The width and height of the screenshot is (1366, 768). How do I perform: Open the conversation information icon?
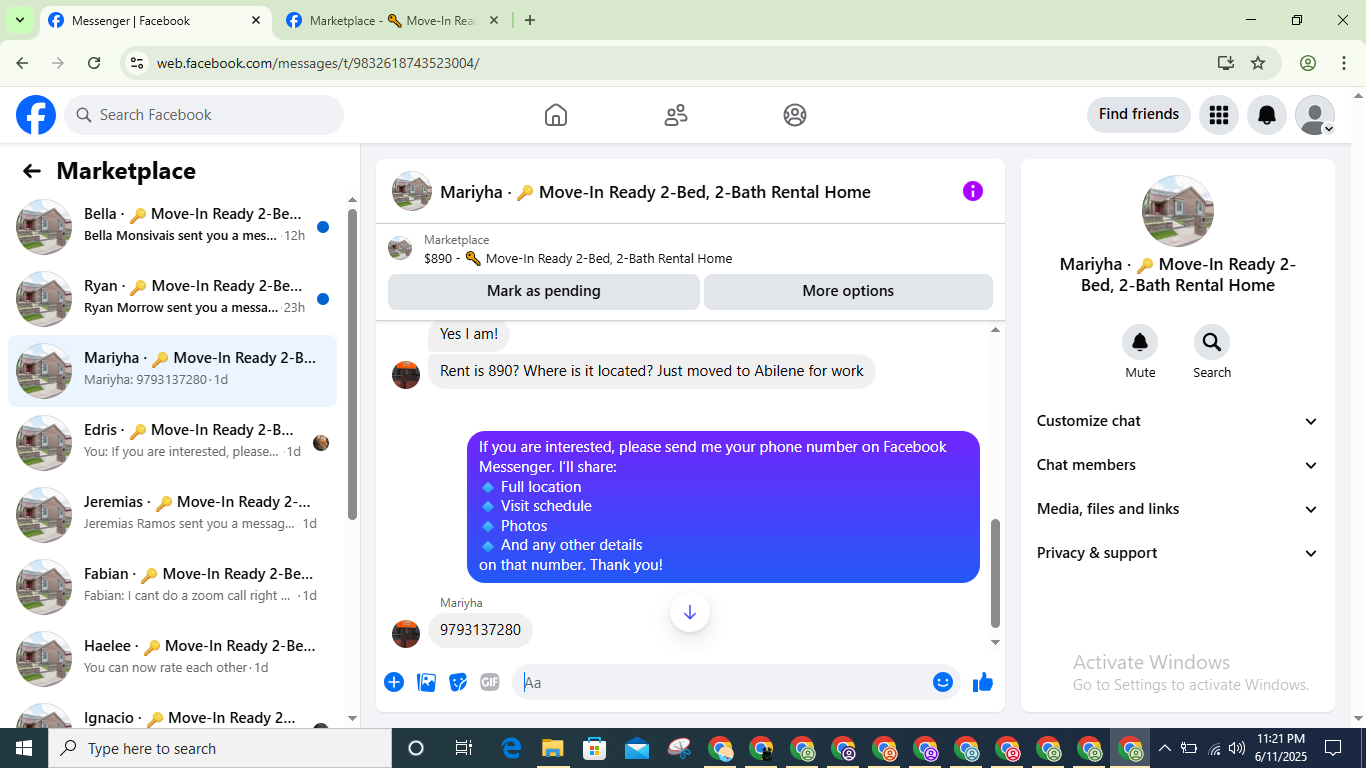click(x=973, y=191)
